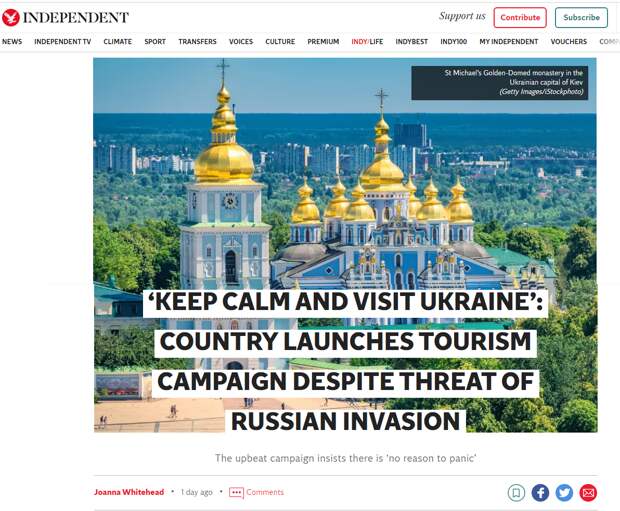
Task: Open the News section
Action: tap(12, 42)
